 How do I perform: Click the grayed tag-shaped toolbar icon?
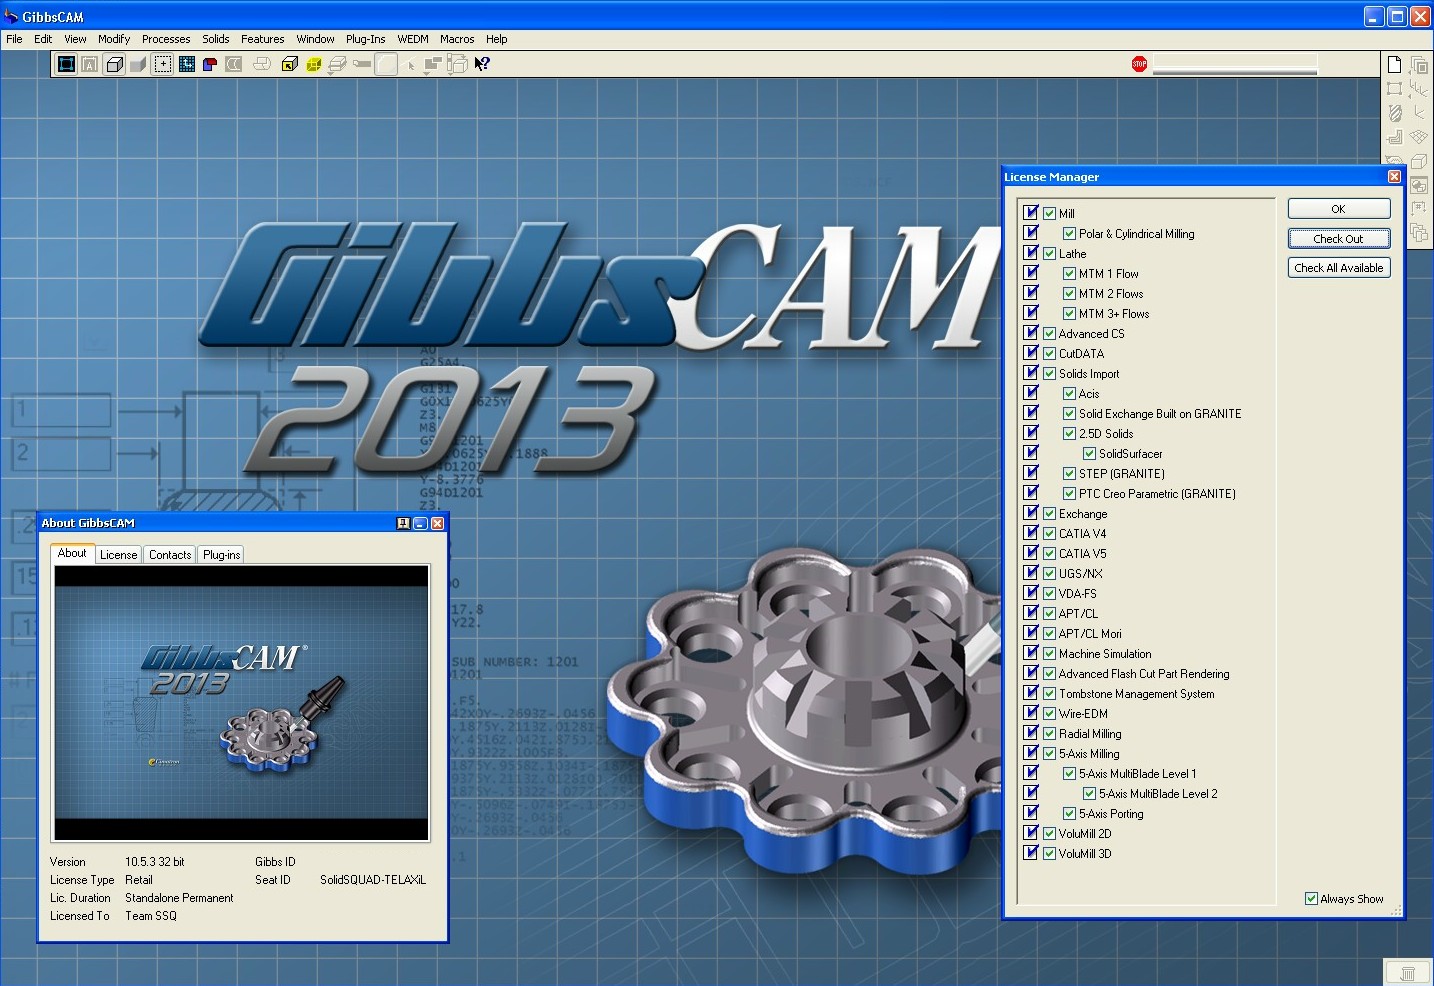[362, 64]
